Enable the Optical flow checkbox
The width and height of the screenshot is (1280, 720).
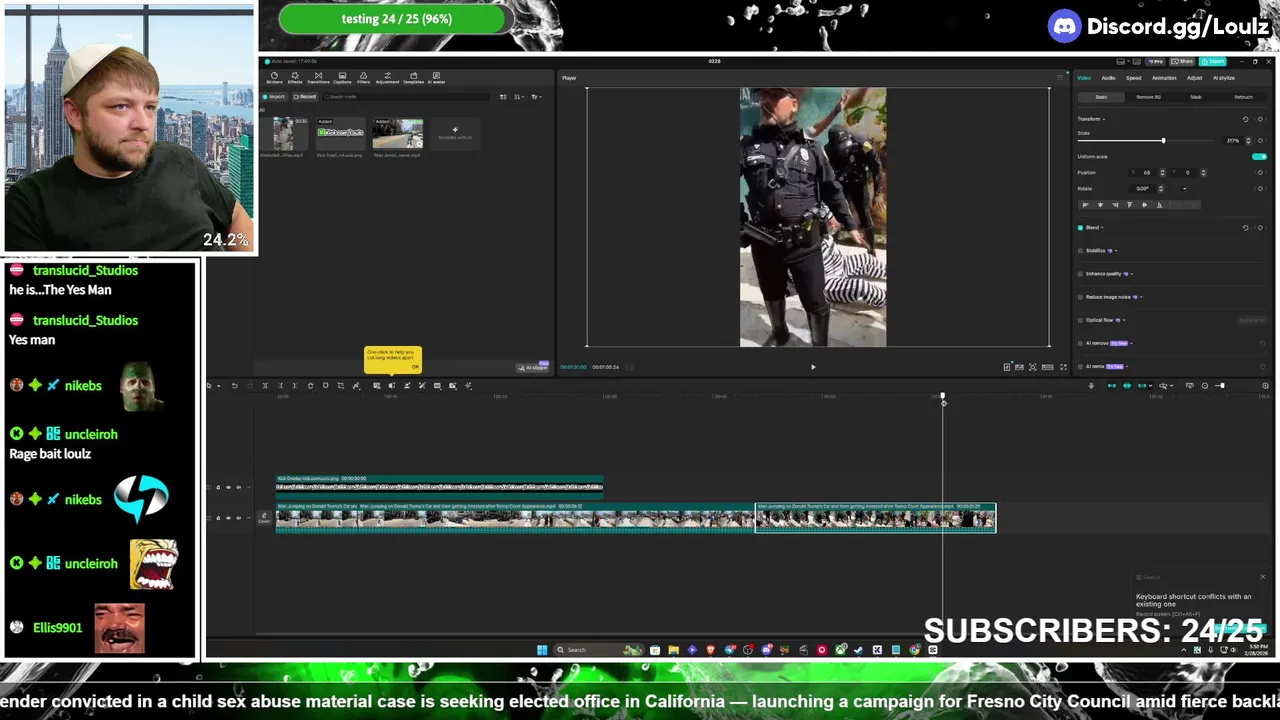click(1080, 320)
